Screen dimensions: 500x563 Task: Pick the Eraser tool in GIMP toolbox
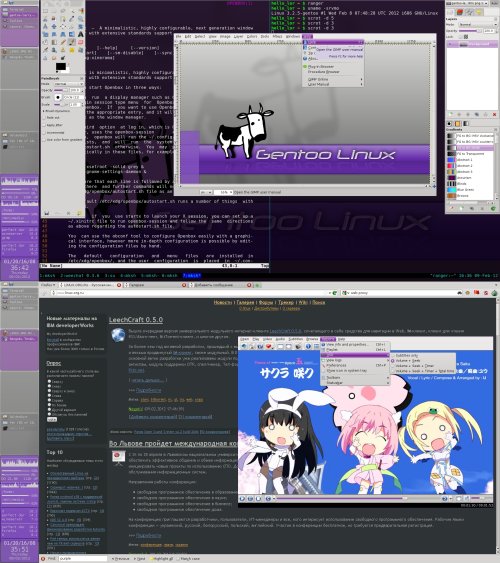pos(81,42)
